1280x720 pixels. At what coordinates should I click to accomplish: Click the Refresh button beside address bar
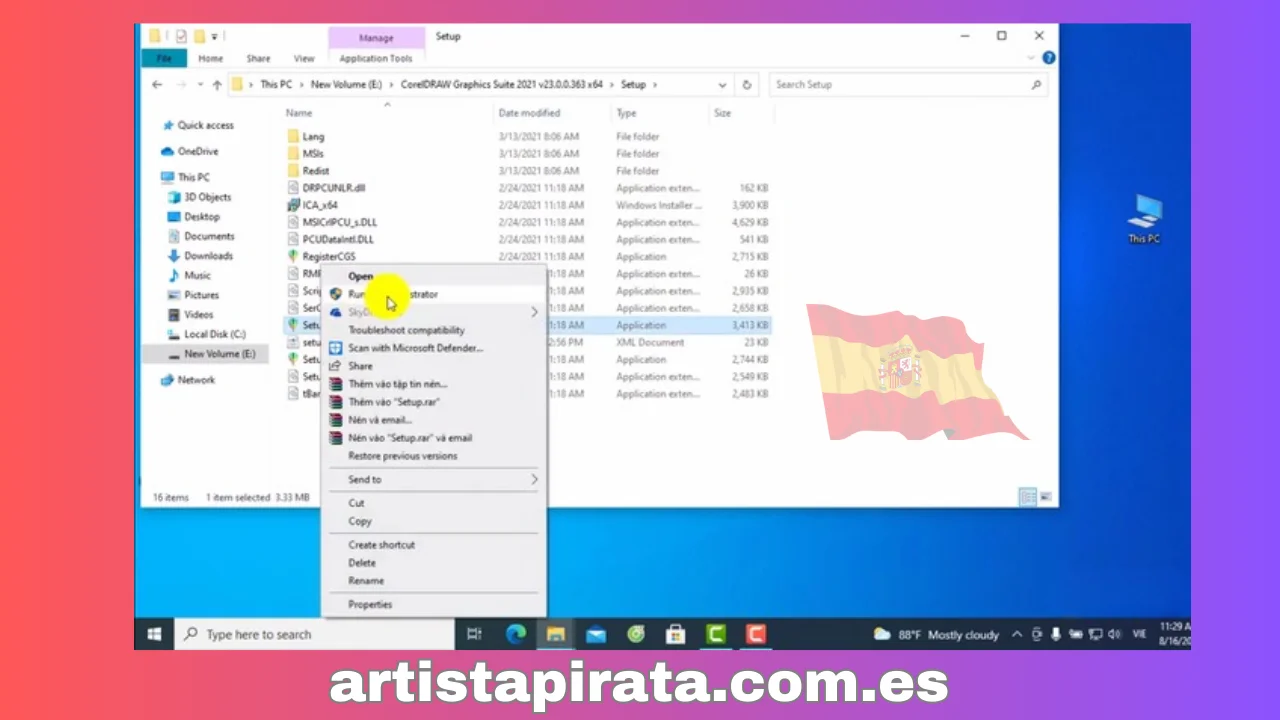point(746,85)
